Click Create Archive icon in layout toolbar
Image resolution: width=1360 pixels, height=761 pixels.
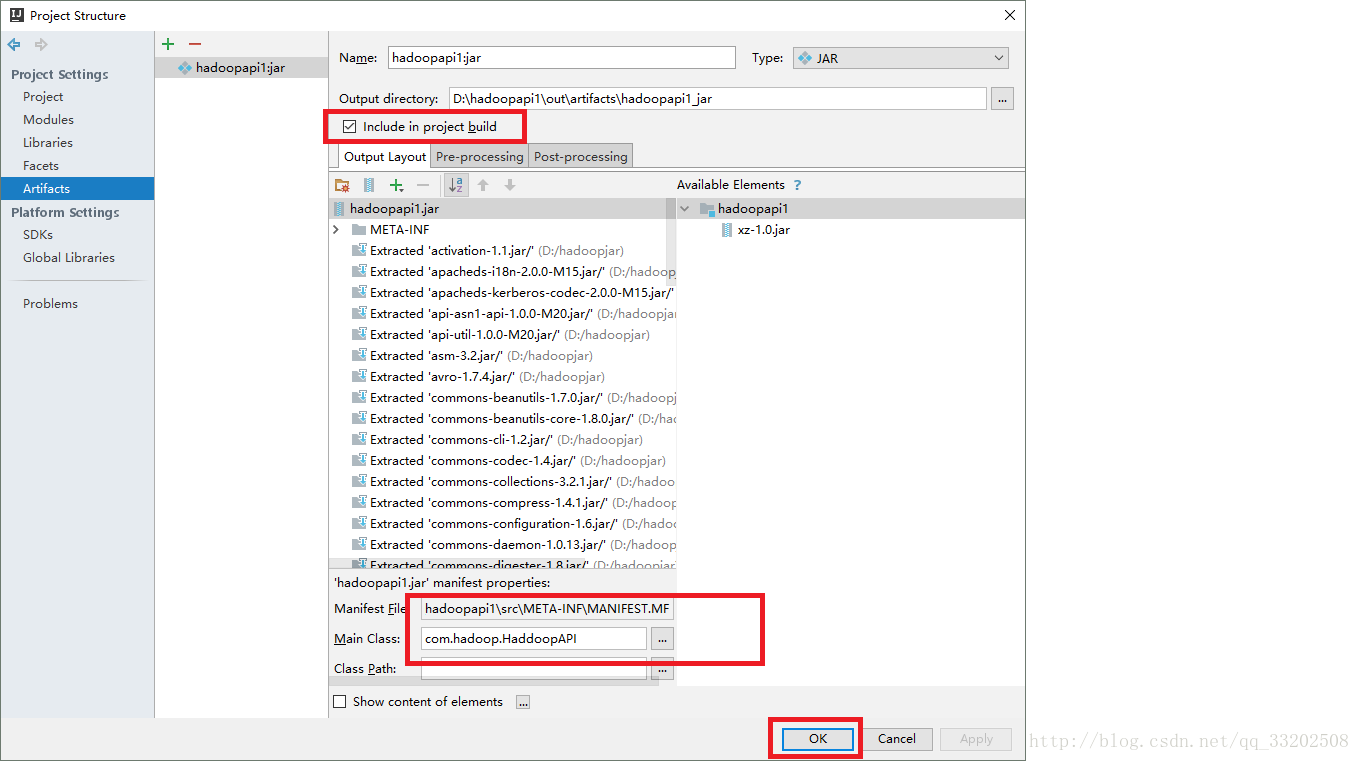pyautogui.click(x=369, y=185)
